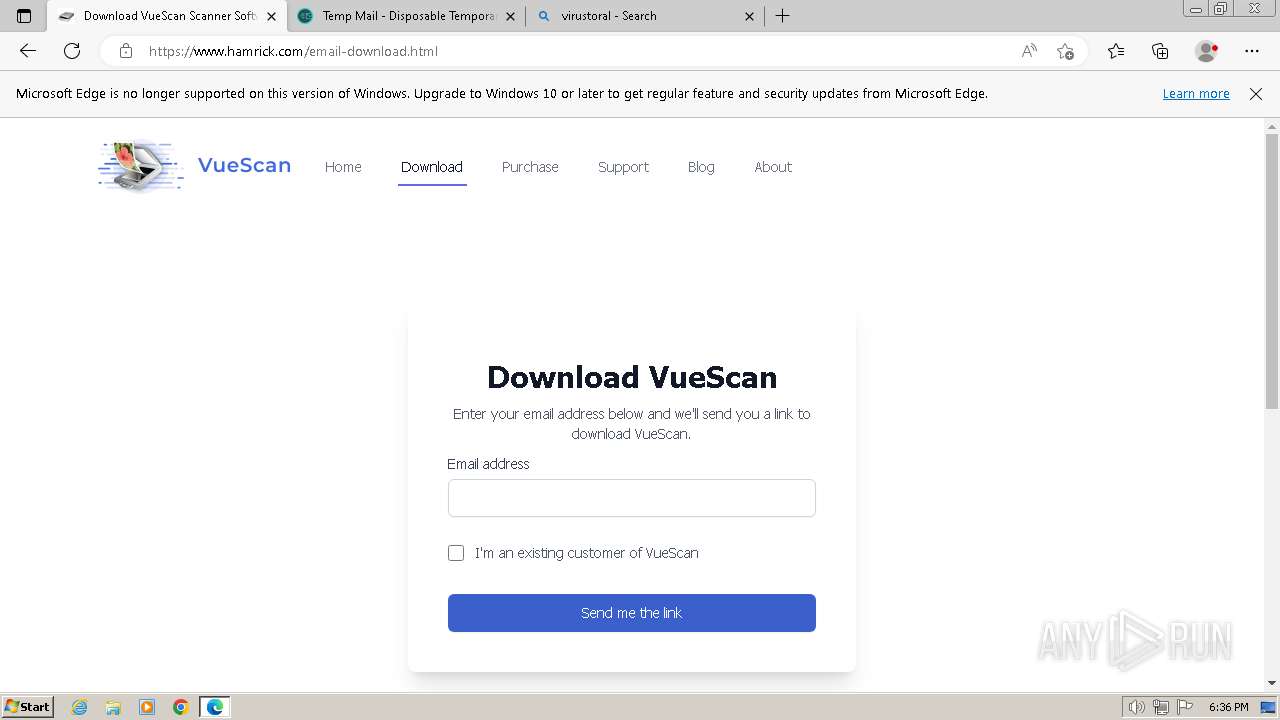The image size is (1280, 720).
Task: Open the About nav item
Action: (x=773, y=167)
